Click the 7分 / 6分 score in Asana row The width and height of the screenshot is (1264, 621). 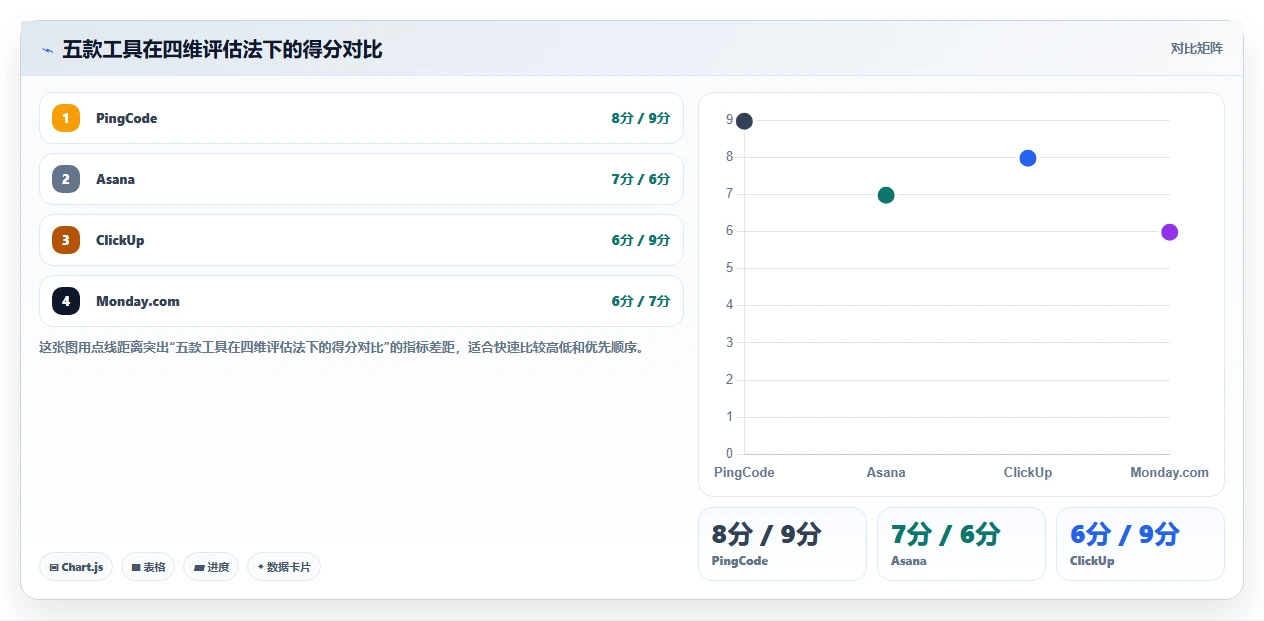pos(640,179)
